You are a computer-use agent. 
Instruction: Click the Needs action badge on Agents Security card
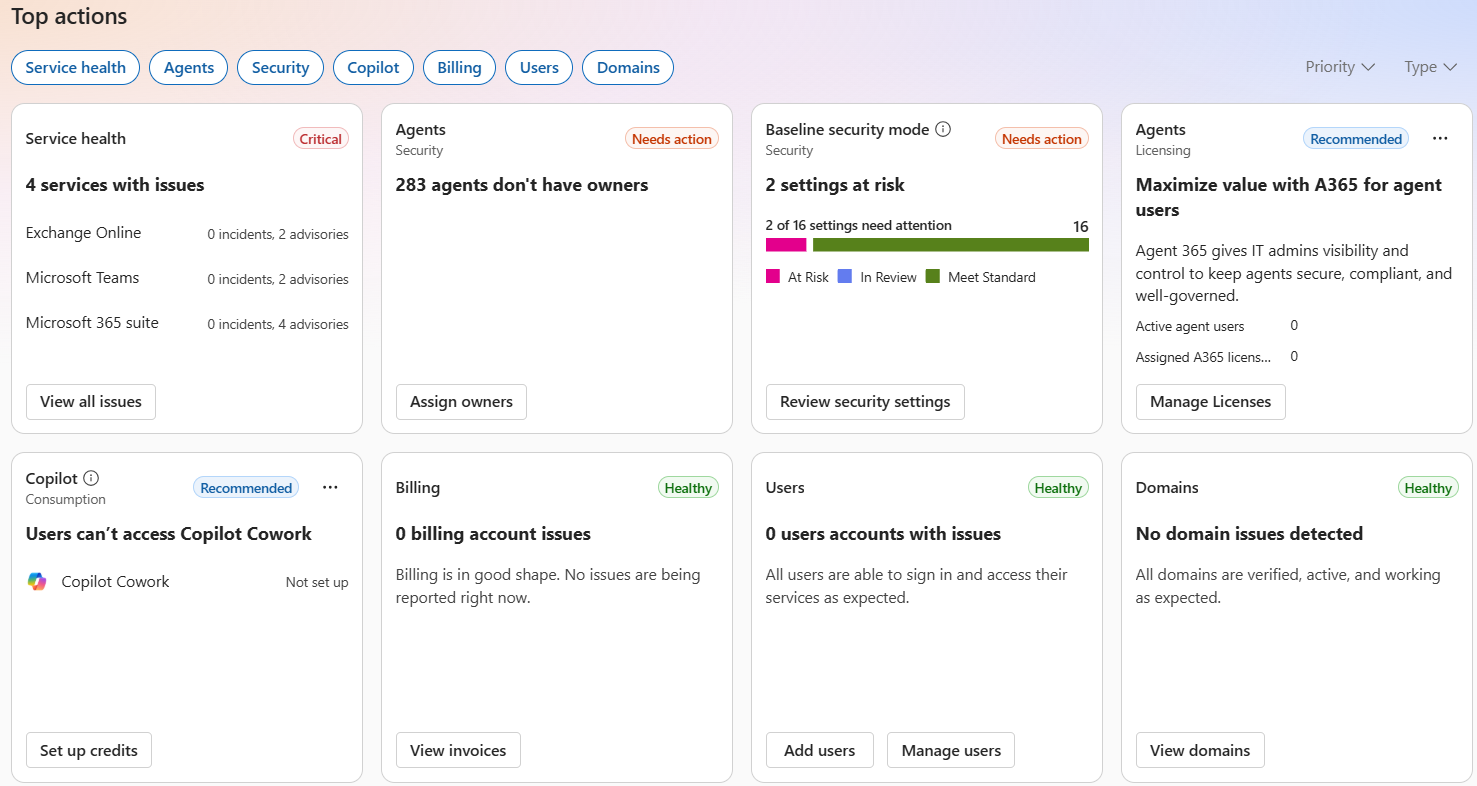tap(672, 139)
